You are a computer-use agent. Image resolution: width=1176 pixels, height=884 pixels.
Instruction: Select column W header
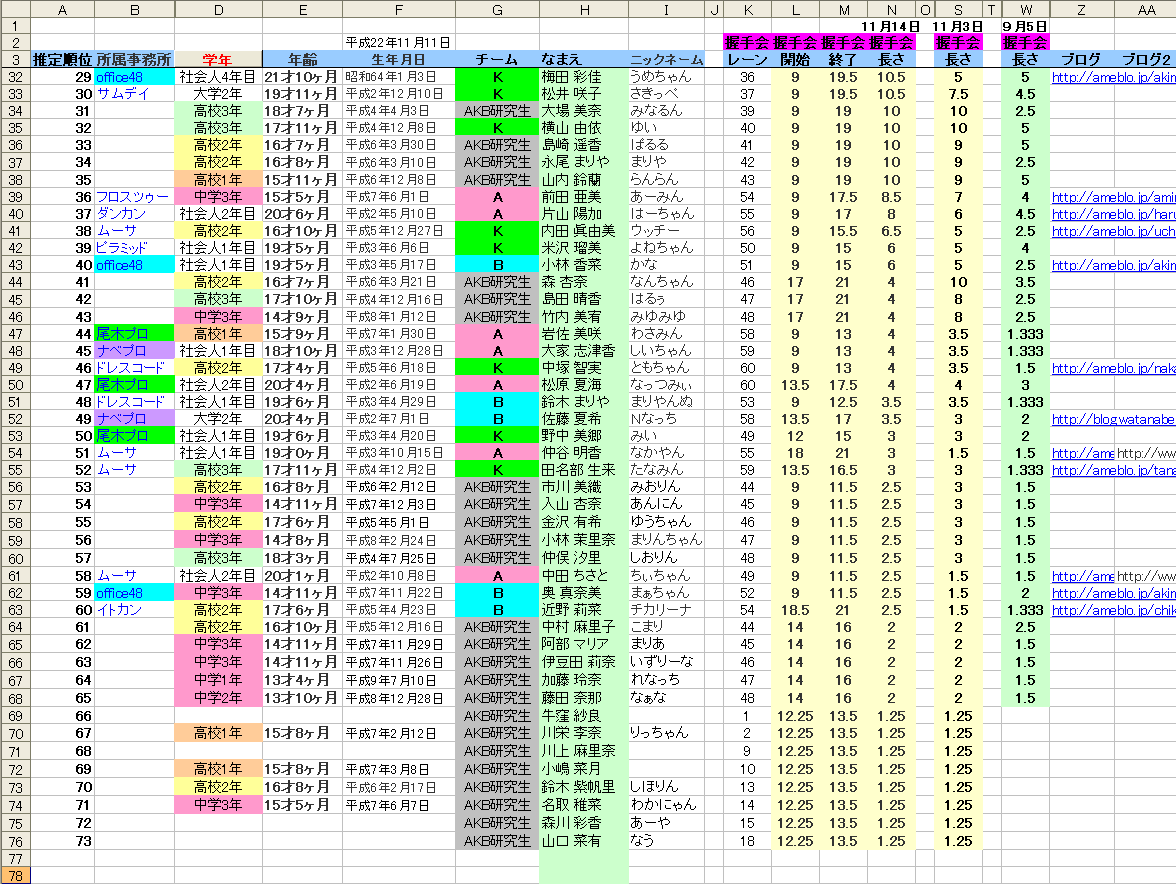pos(1025,9)
